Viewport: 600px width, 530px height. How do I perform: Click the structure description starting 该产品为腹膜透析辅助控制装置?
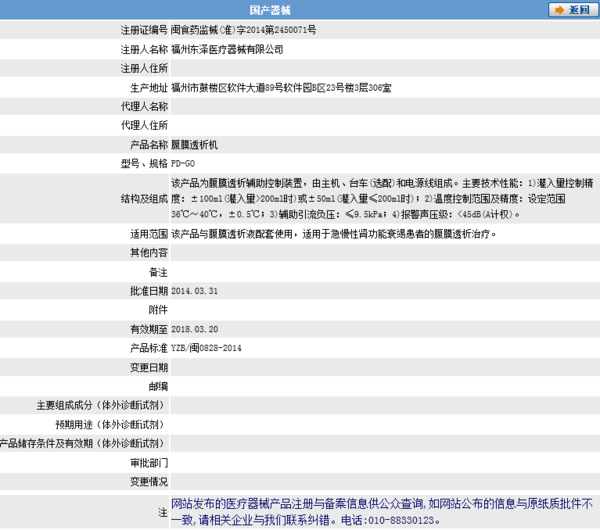click(382, 199)
